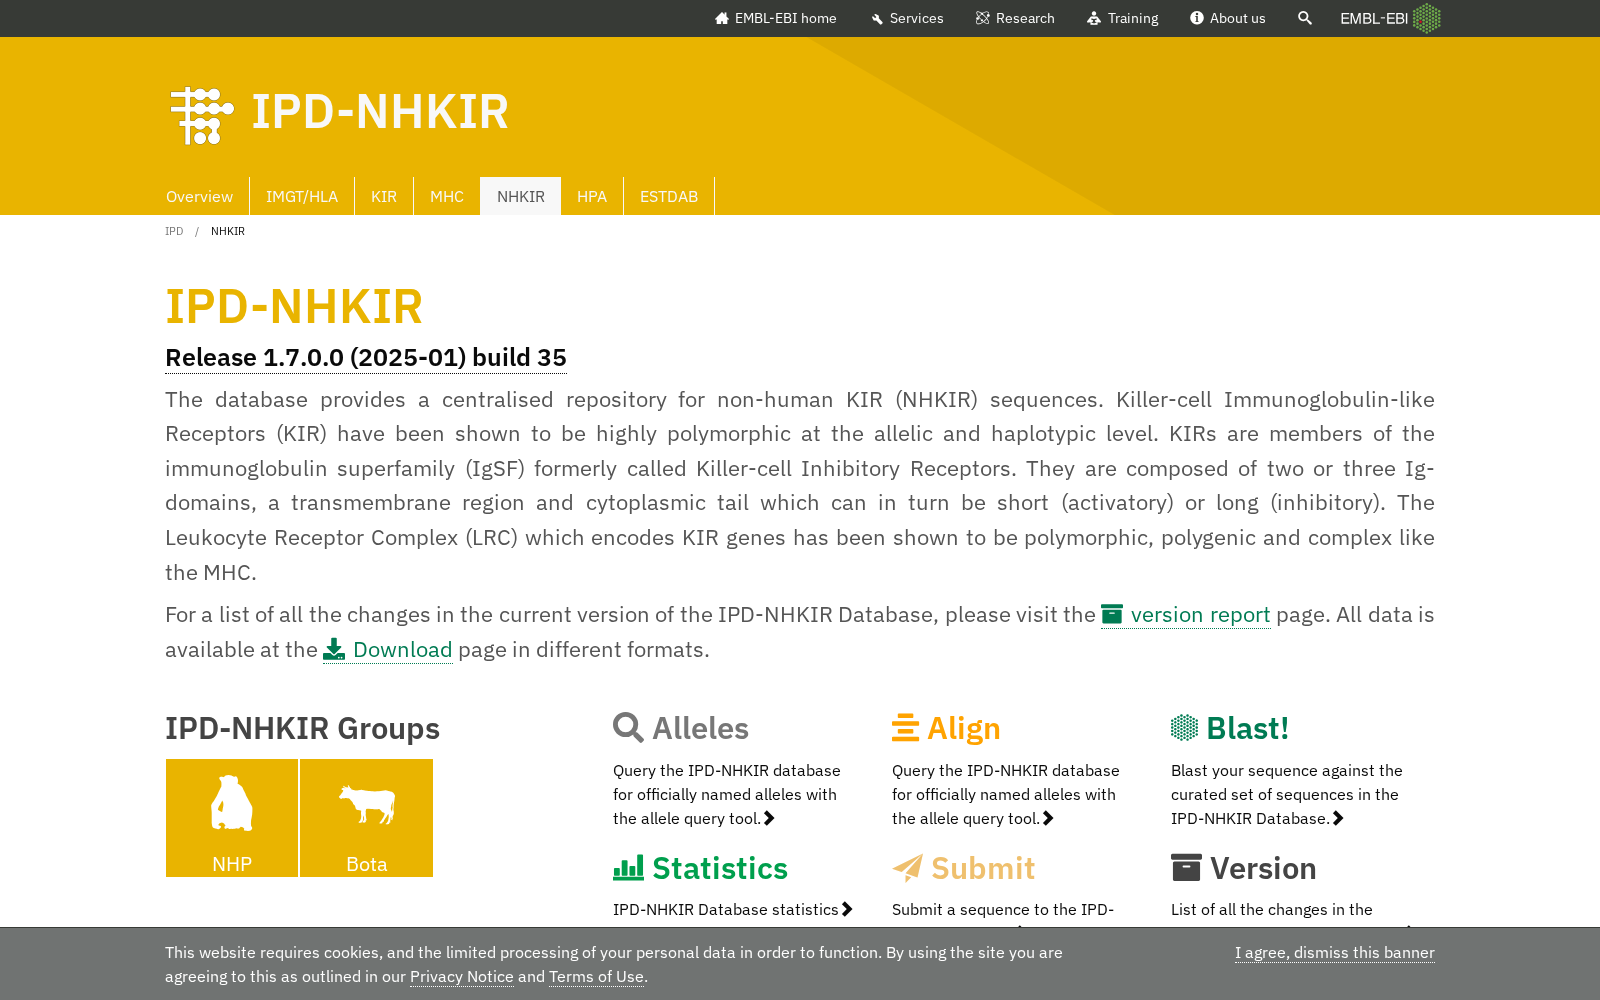Switch to the MHC tab
Viewport: 1600px width, 1000px height.
[447, 196]
